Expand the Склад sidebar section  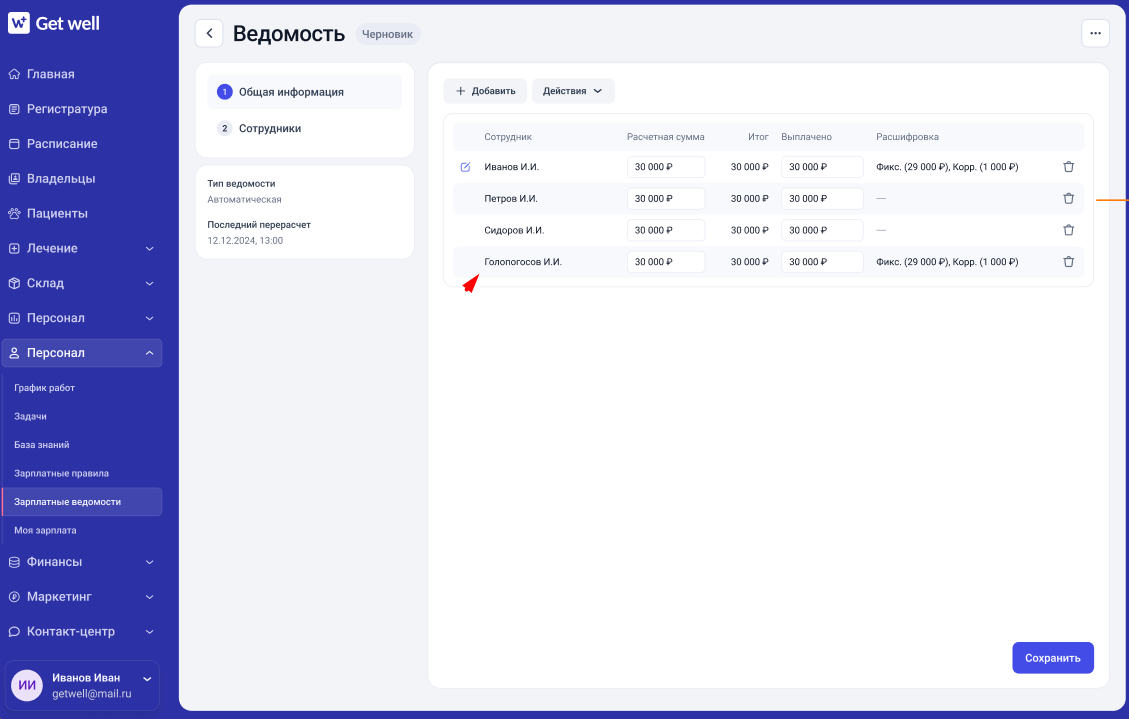(x=81, y=284)
